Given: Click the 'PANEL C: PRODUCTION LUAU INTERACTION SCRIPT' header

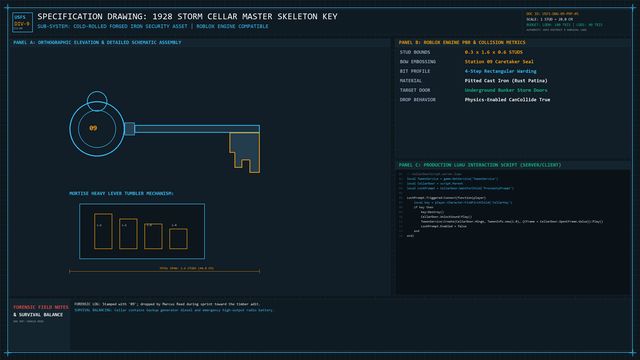Looking at the screenshot, I should coord(480,165).
